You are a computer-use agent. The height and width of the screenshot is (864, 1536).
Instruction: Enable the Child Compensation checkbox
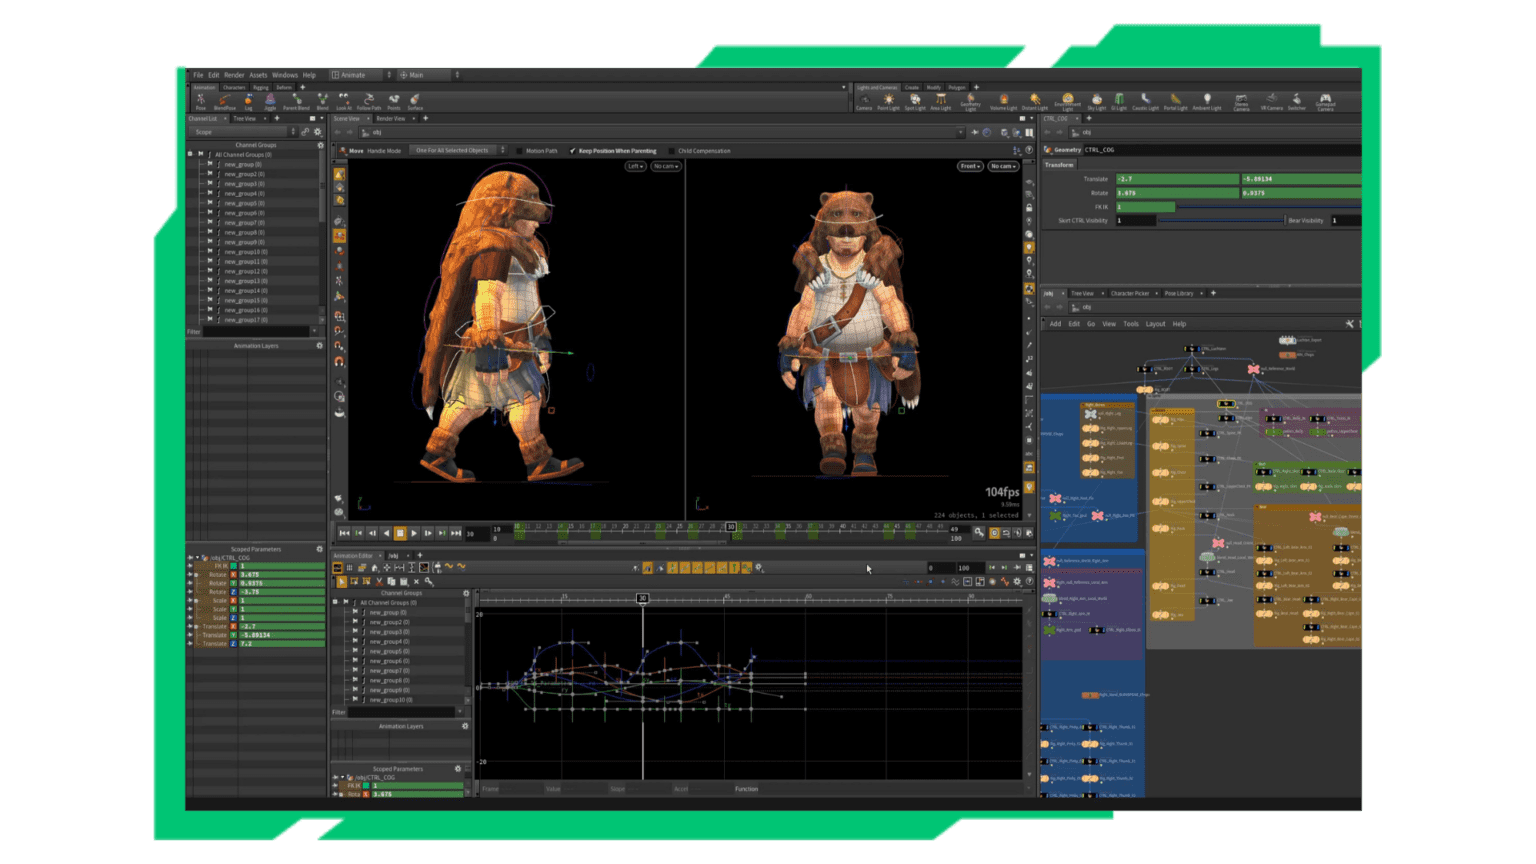[x=673, y=150]
